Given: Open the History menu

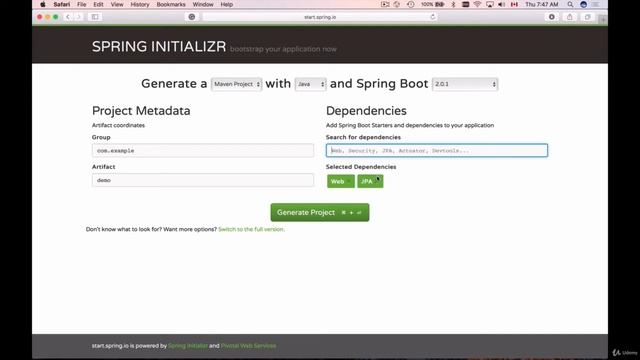Looking at the screenshot, I should click(x=140, y=4).
